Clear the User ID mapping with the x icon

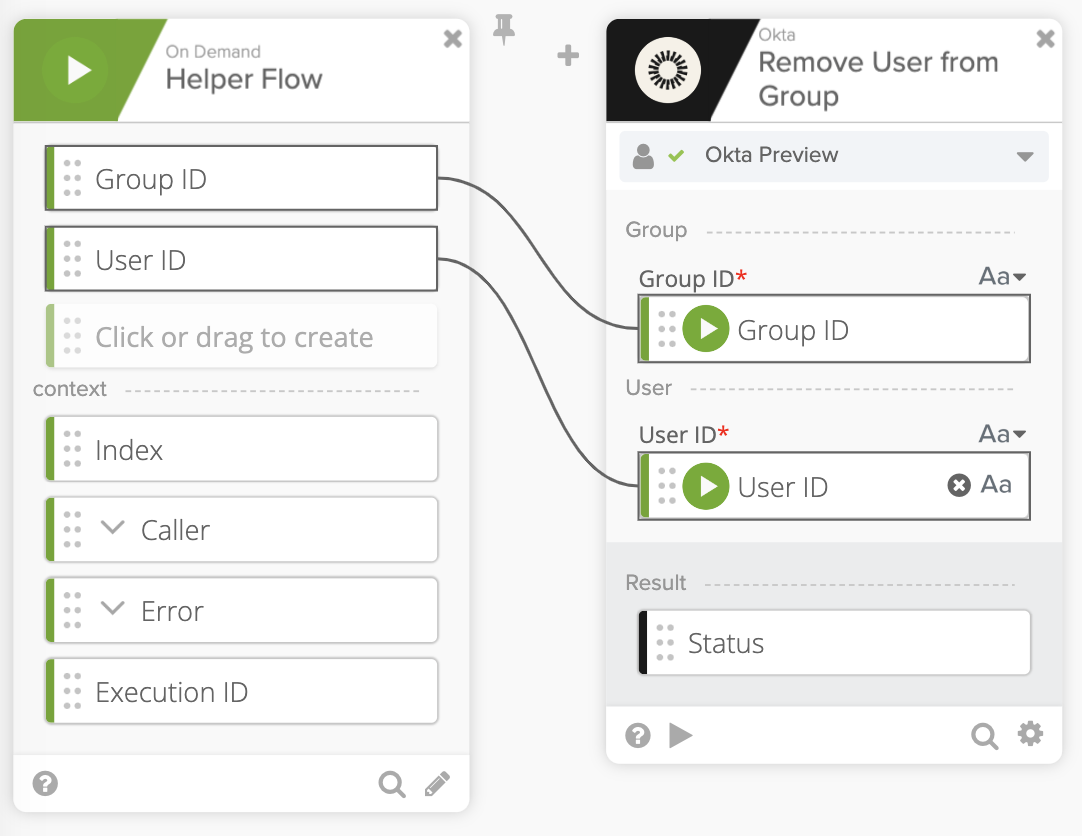(958, 486)
